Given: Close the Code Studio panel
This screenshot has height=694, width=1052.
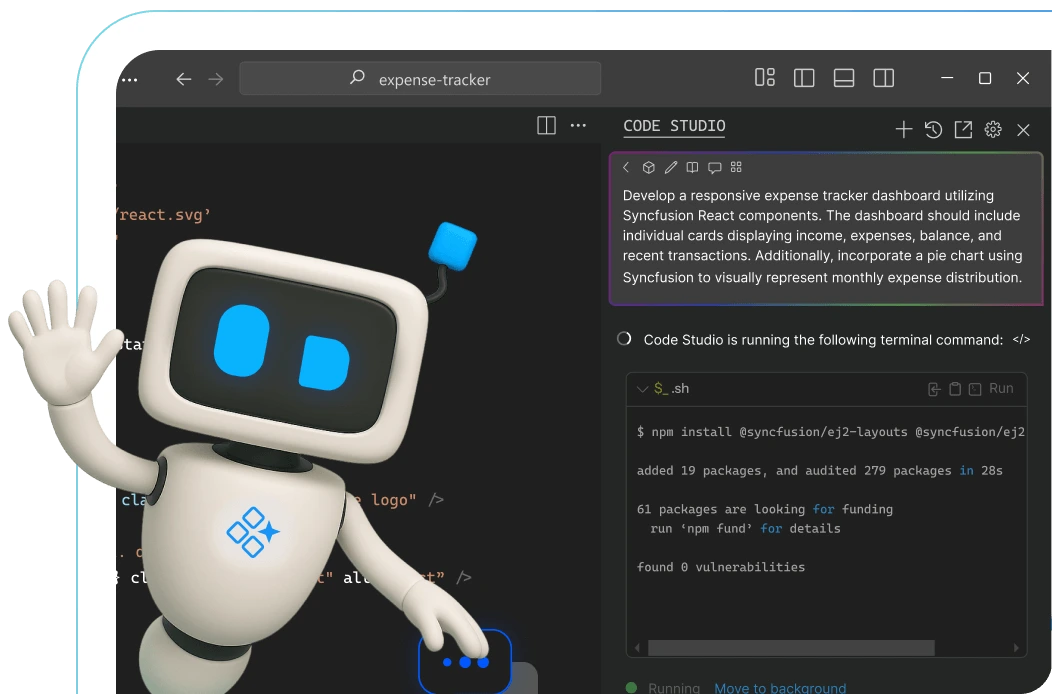Looking at the screenshot, I should 1023,130.
